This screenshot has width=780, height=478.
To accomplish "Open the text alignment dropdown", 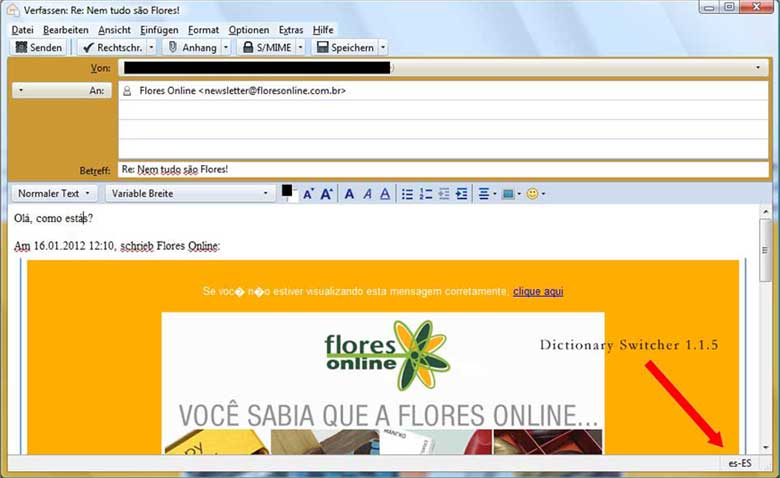I will [x=487, y=194].
